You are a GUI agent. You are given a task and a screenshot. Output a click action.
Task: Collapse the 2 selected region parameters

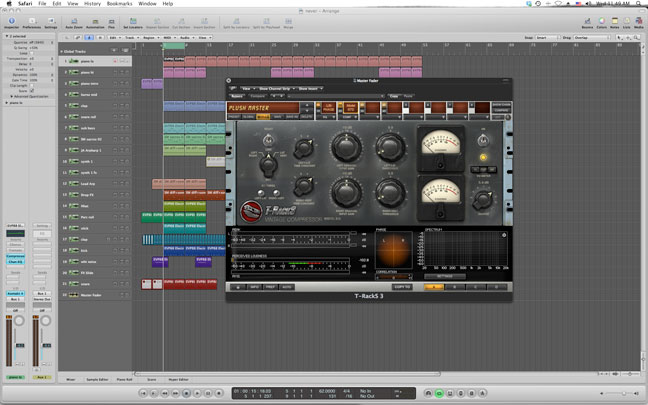click(7, 36)
